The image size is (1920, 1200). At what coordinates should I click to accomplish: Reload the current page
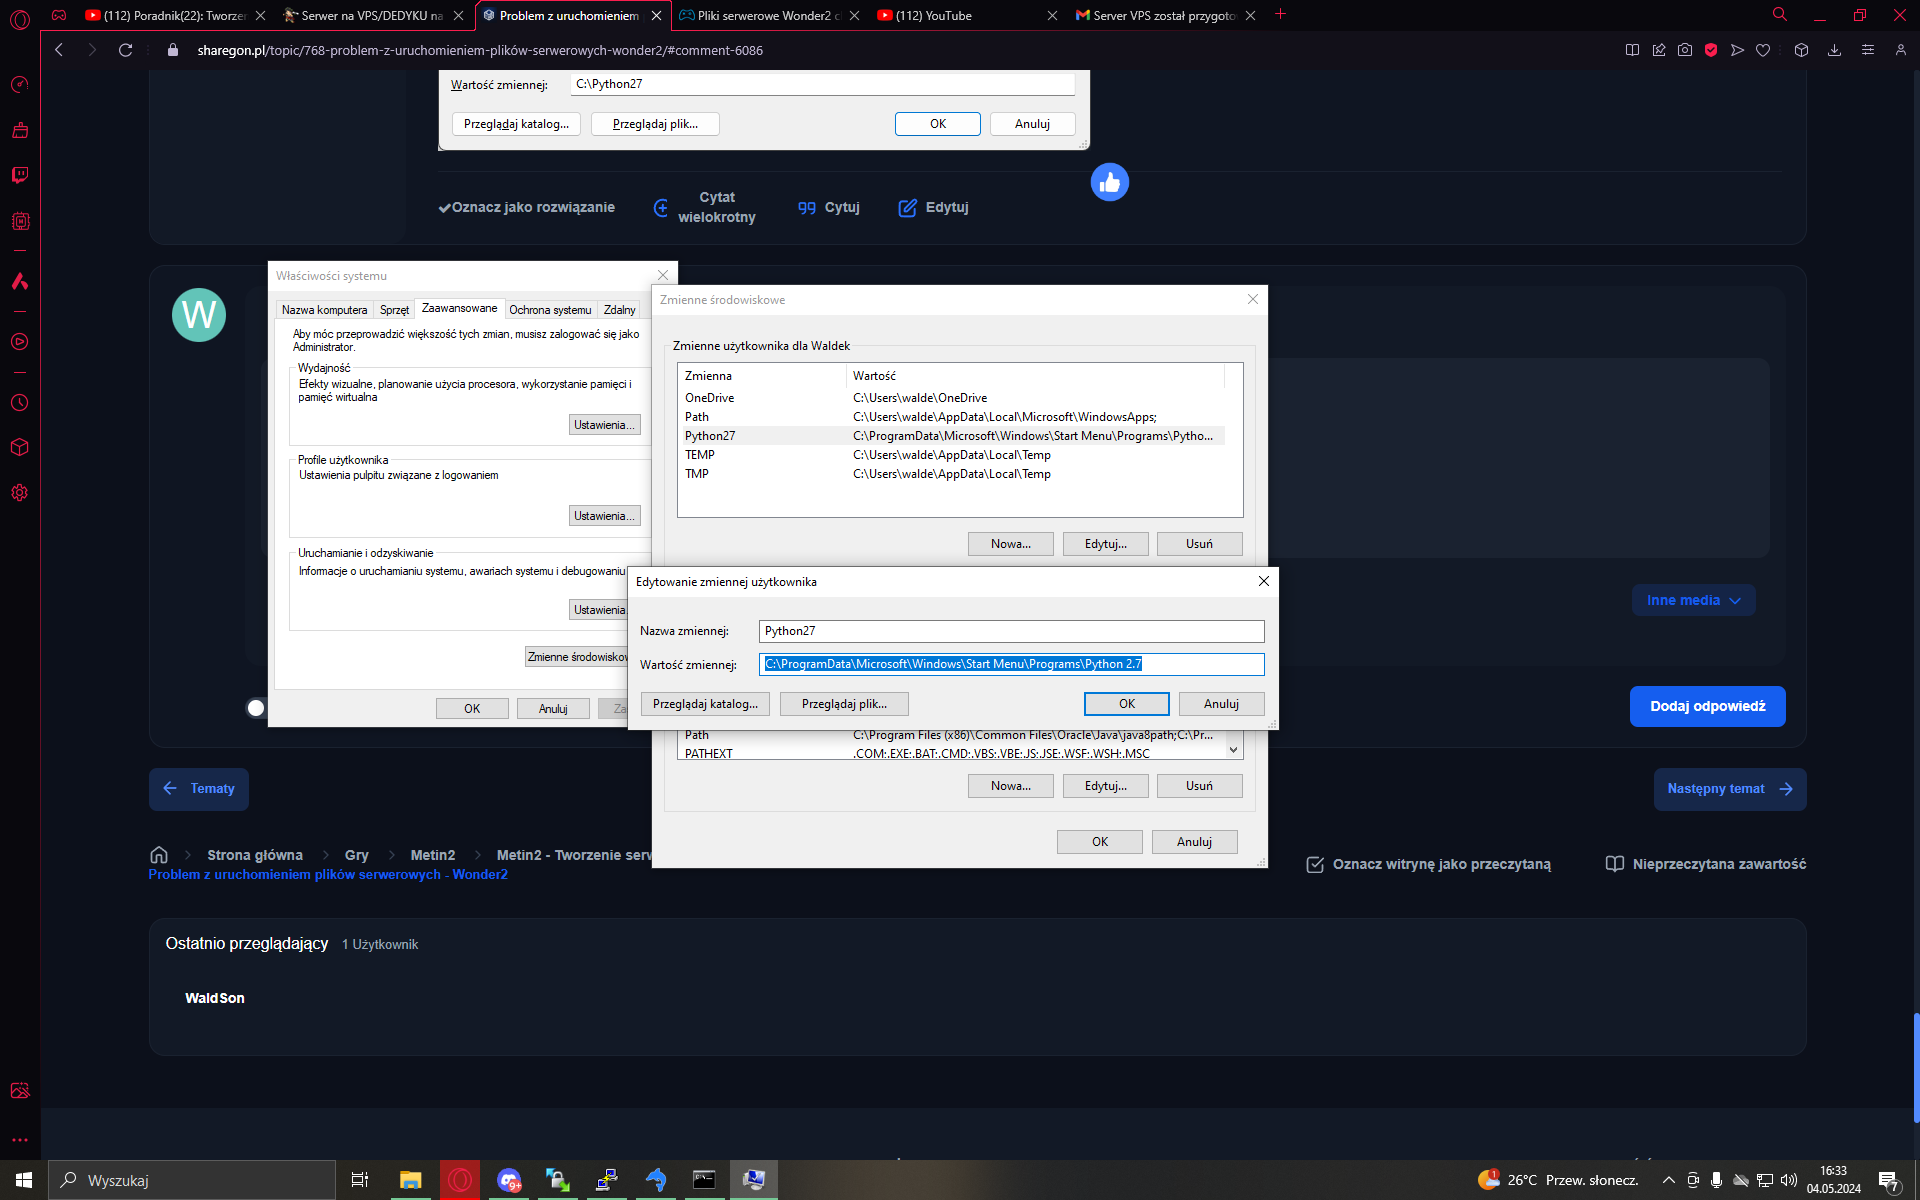click(x=125, y=50)
